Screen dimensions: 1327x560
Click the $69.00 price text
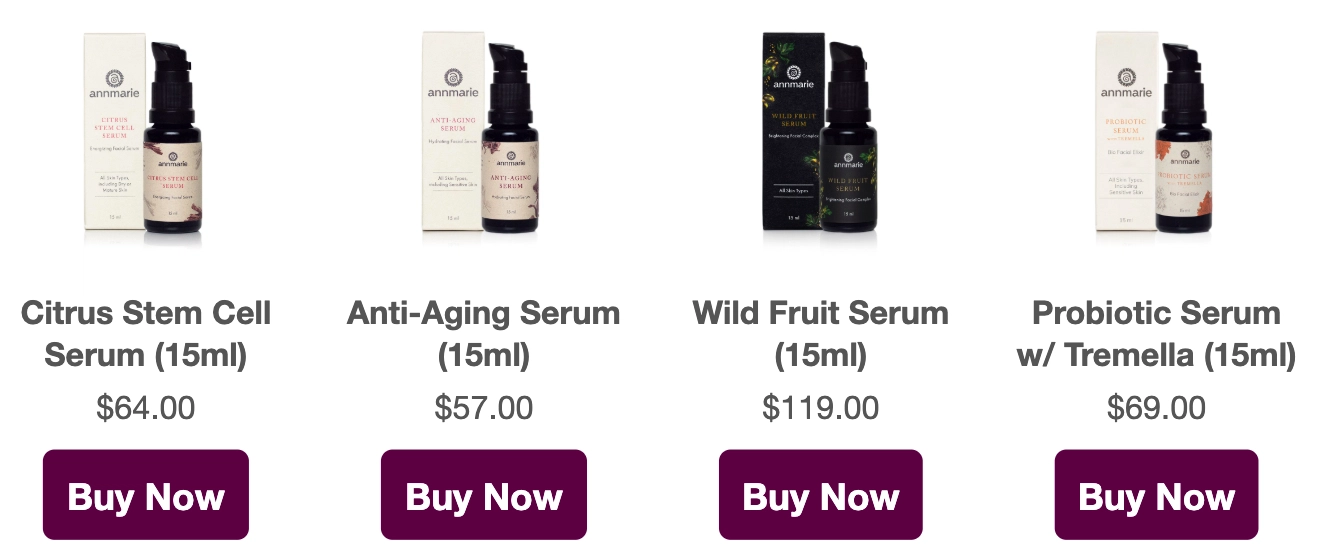(1157, 408)
